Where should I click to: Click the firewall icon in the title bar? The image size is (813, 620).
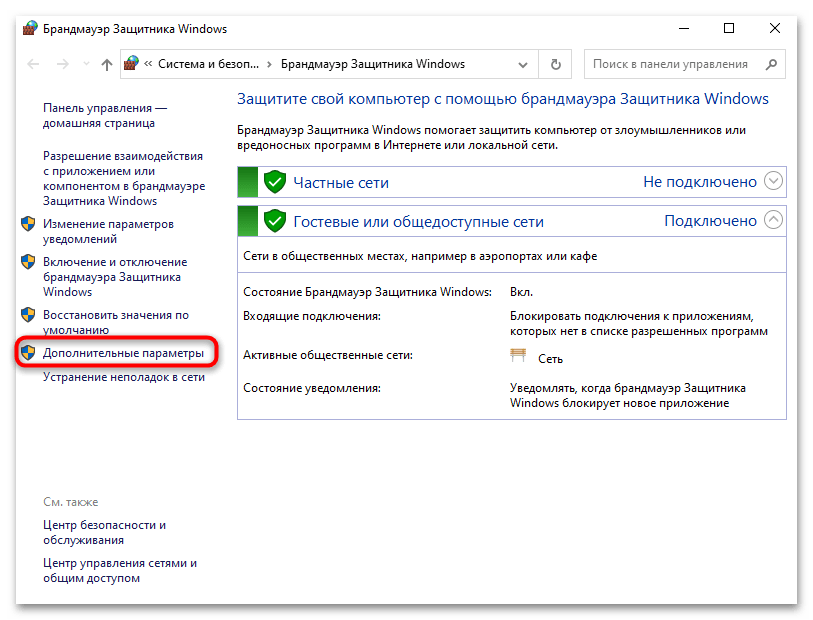click(29, 29)
